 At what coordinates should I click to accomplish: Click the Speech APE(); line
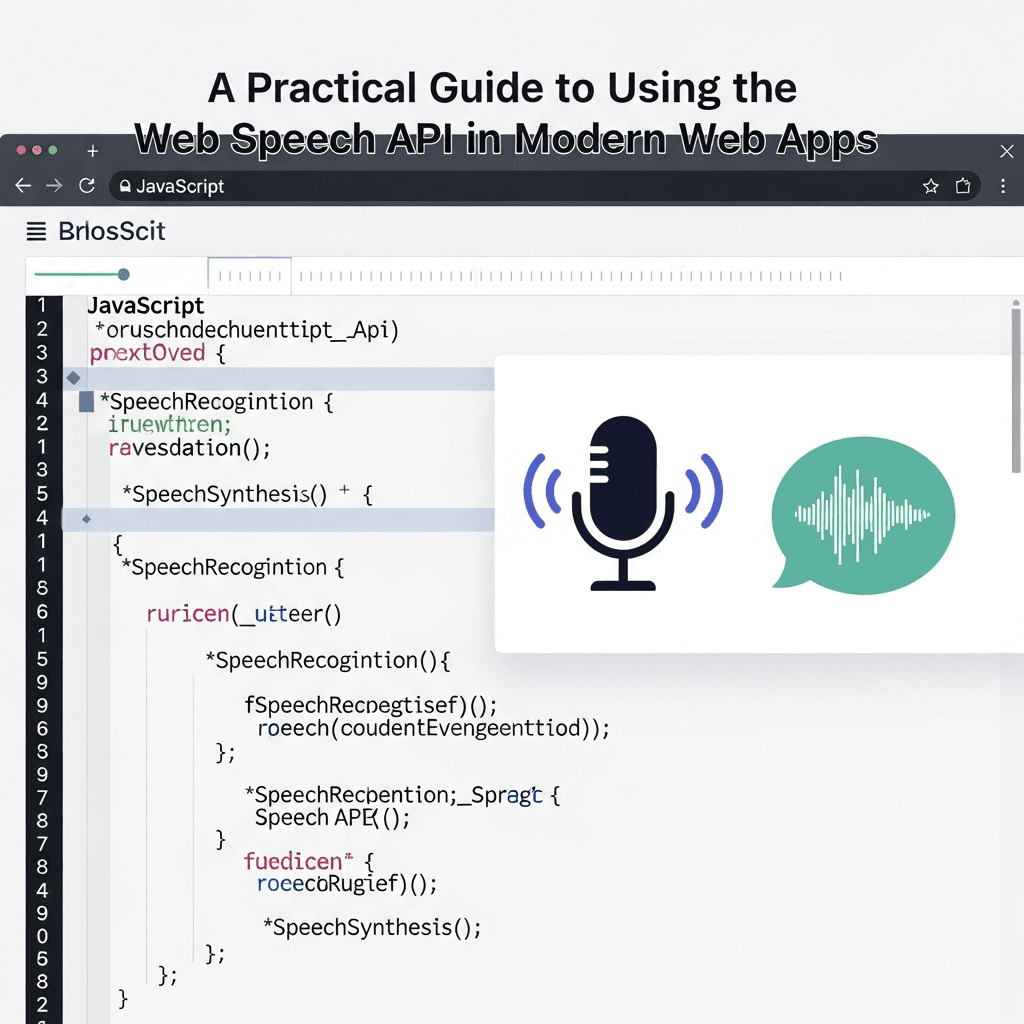(332, 818)
